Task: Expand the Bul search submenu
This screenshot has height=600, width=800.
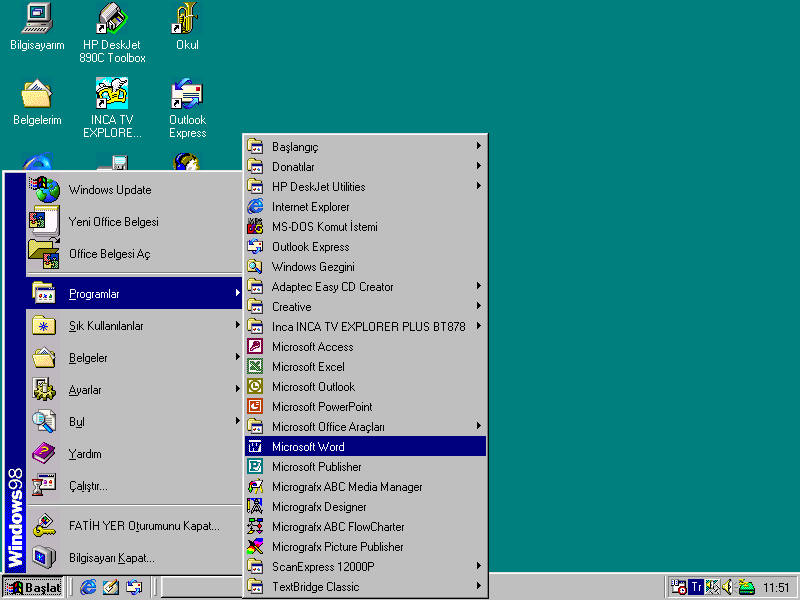Action: 134,422
